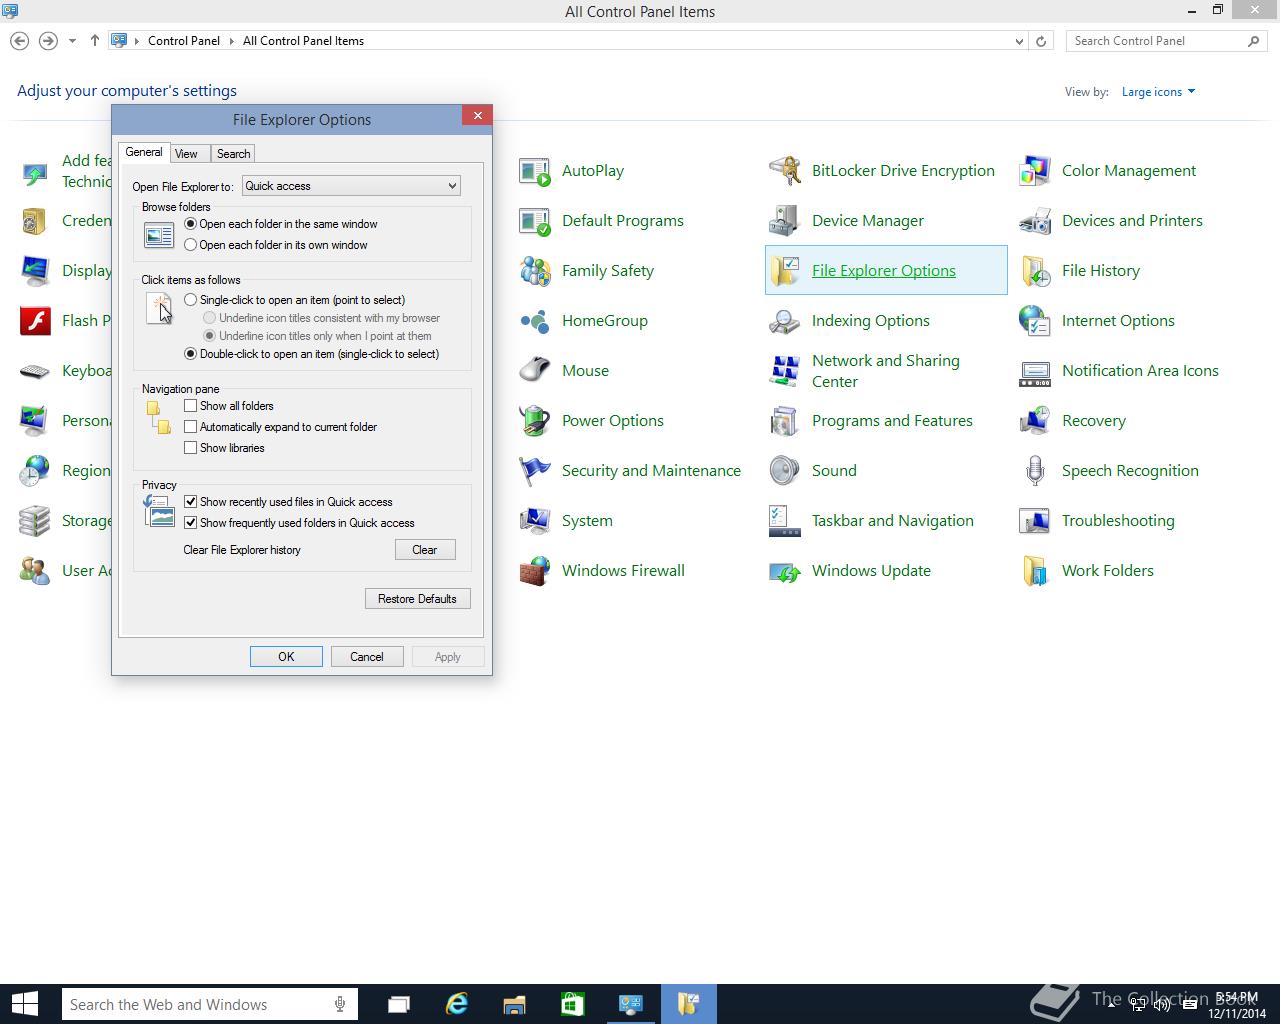Open Color Management icon
The image size is (1280, 1024).
pos(1035,171)
